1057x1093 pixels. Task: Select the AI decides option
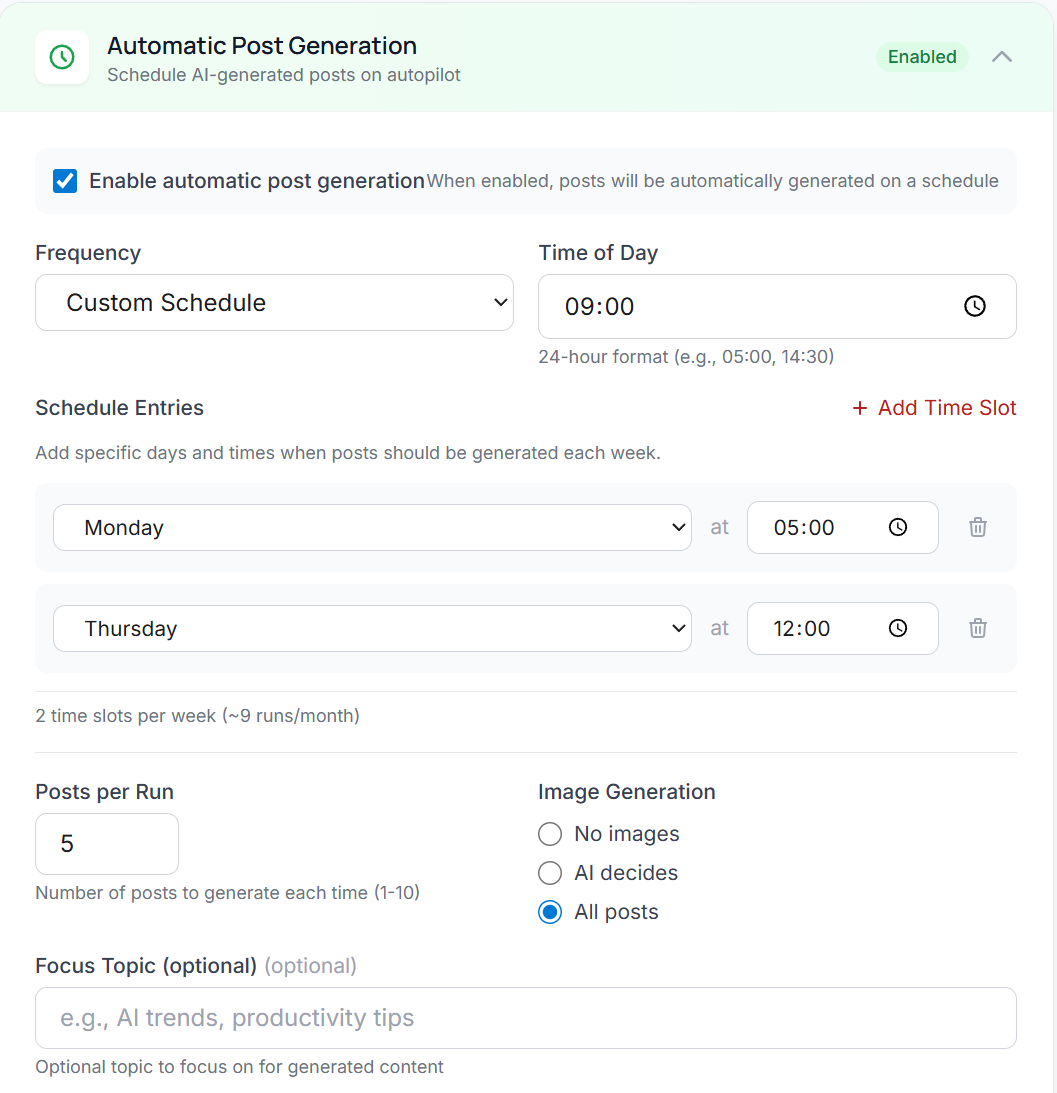coord(549,873)
